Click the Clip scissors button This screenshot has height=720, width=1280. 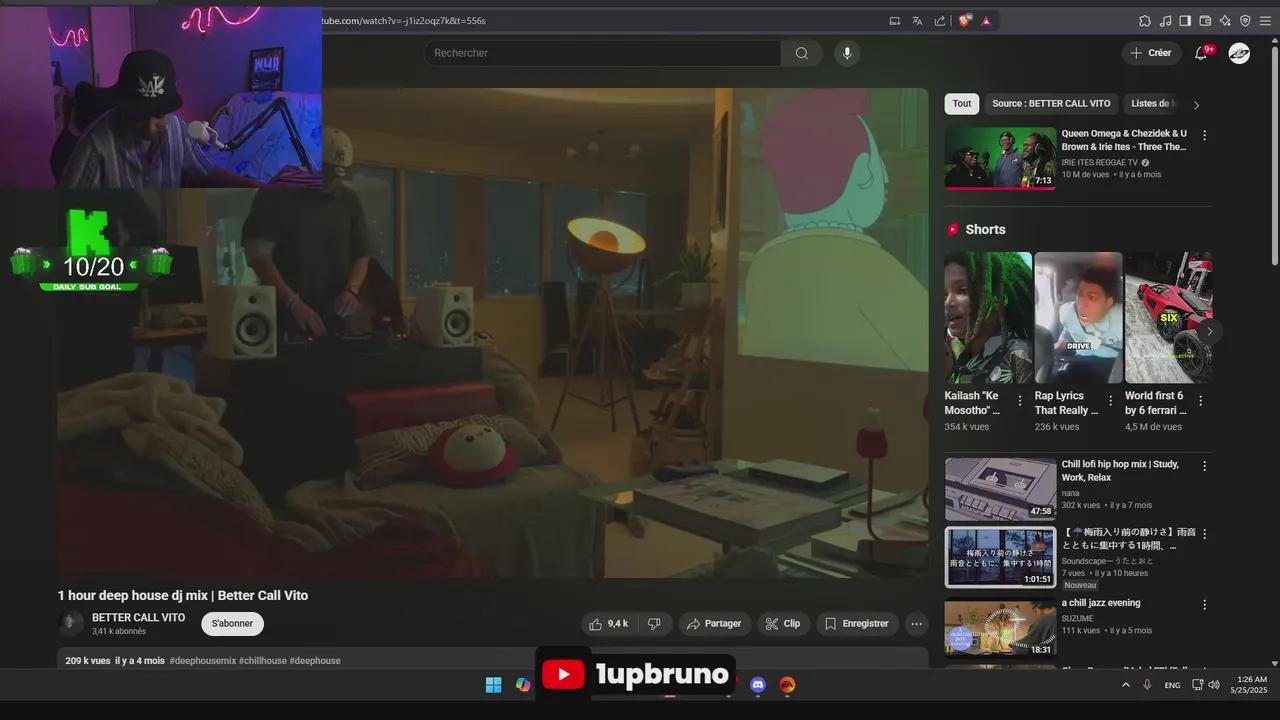783,624
